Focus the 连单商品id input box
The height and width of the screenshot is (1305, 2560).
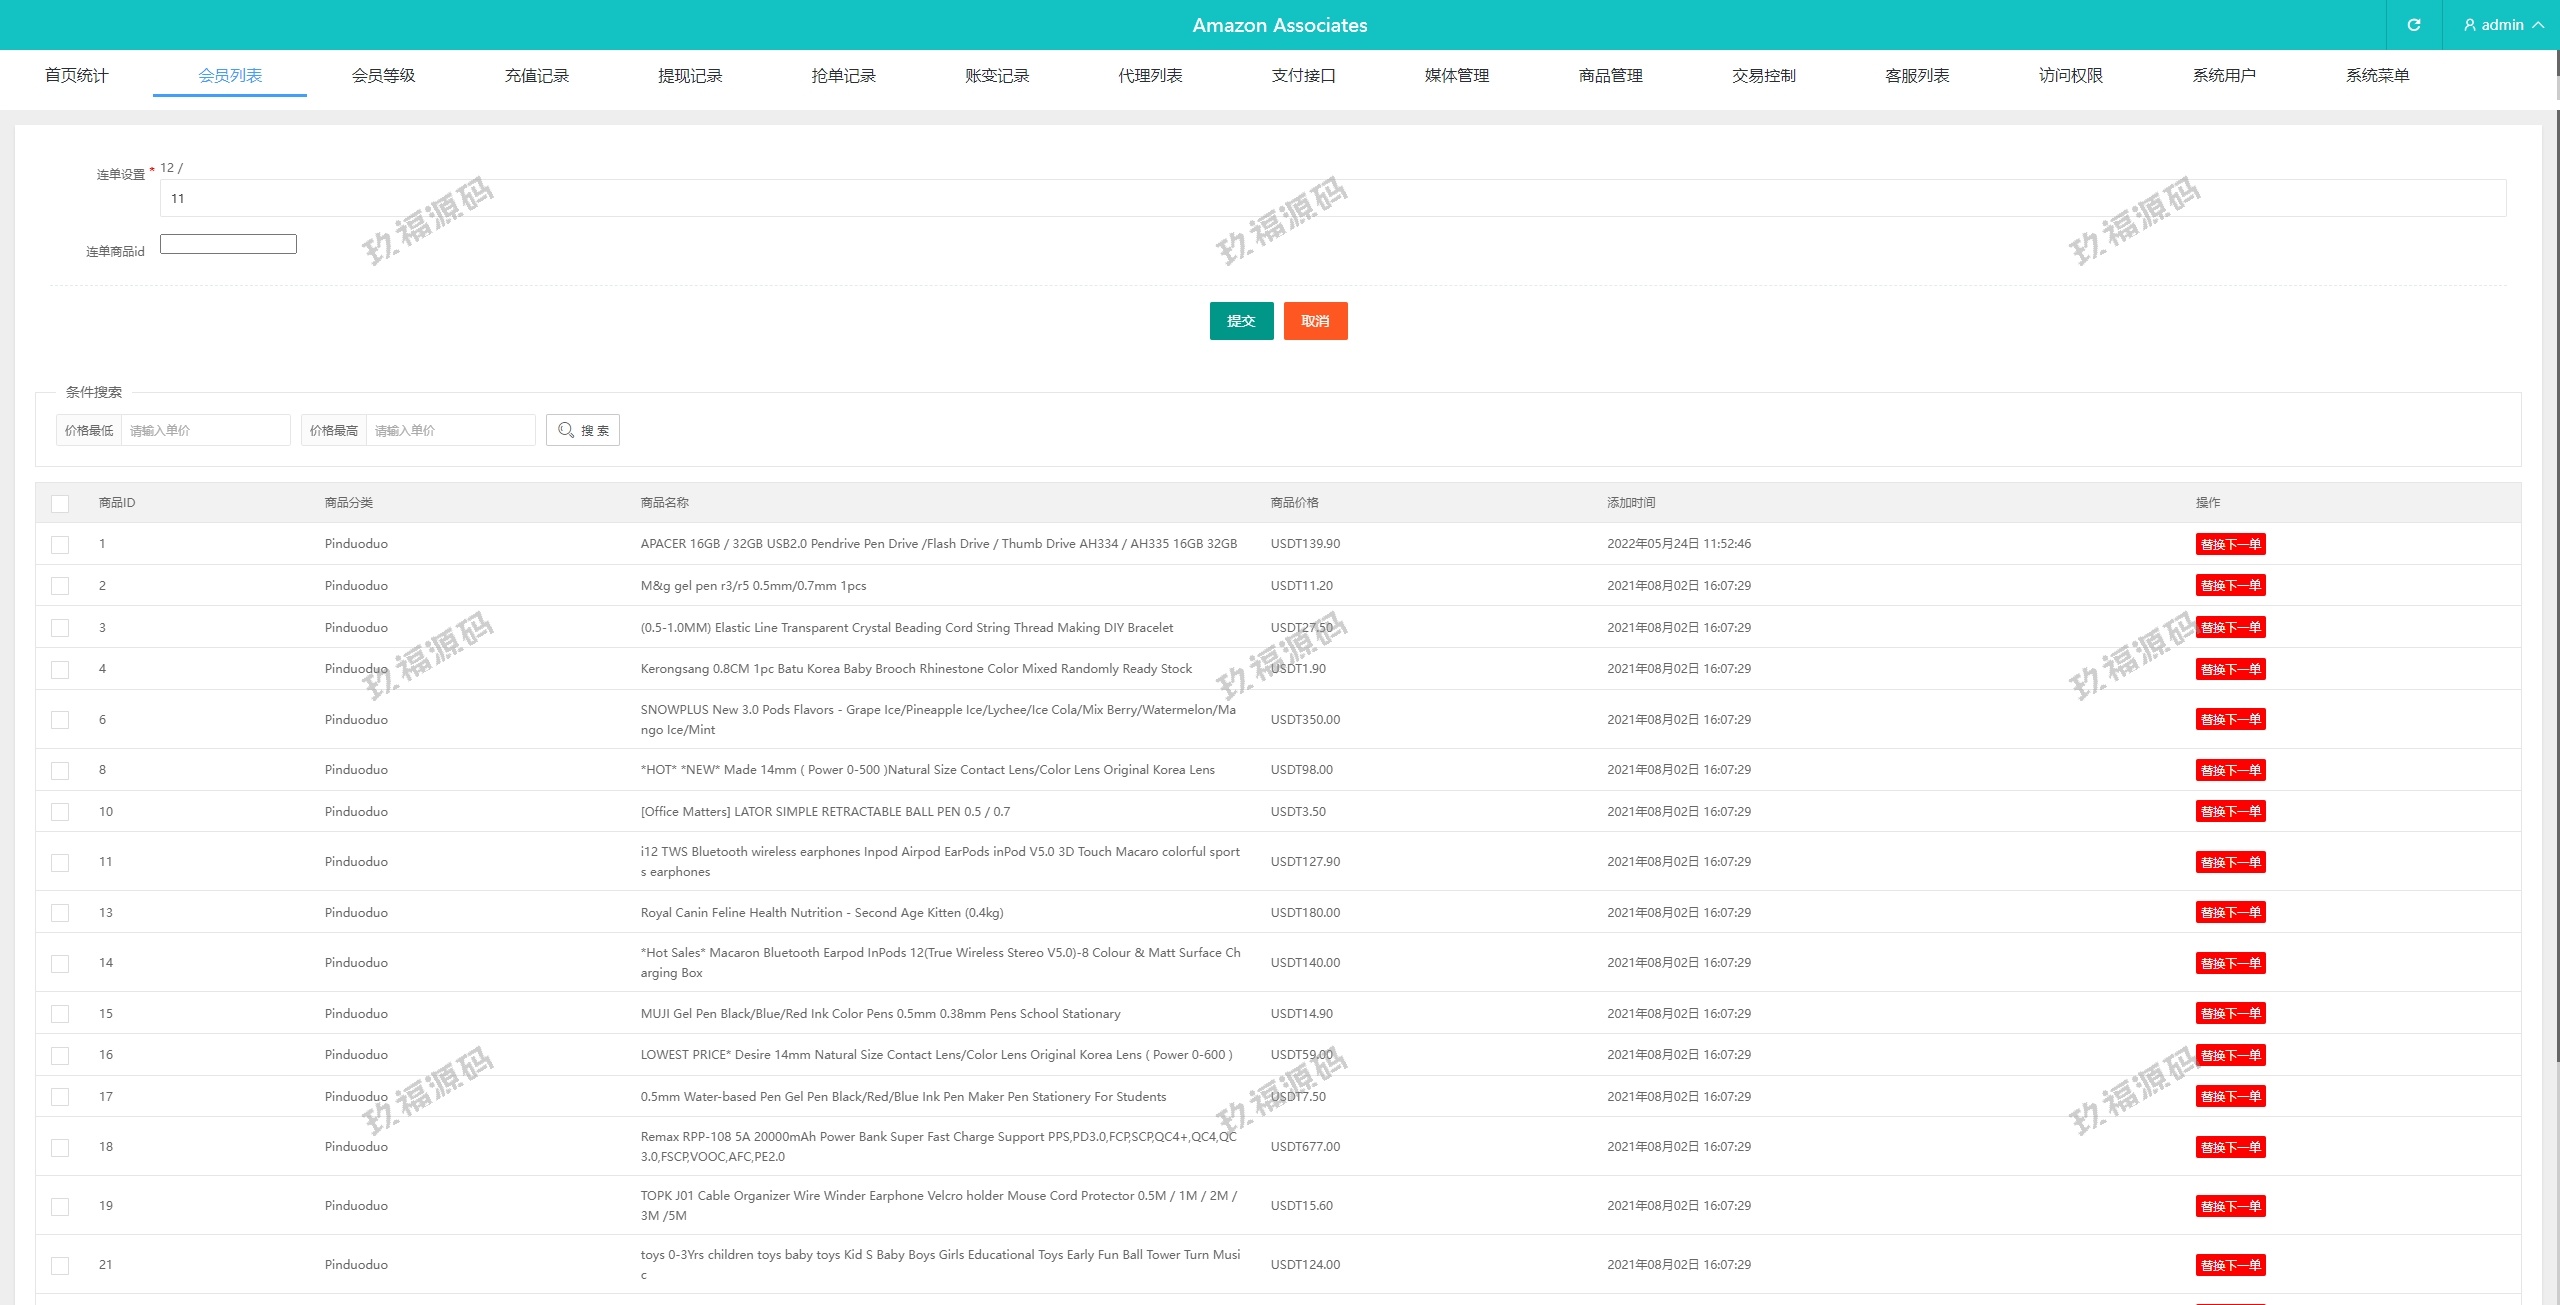(228, 244)
